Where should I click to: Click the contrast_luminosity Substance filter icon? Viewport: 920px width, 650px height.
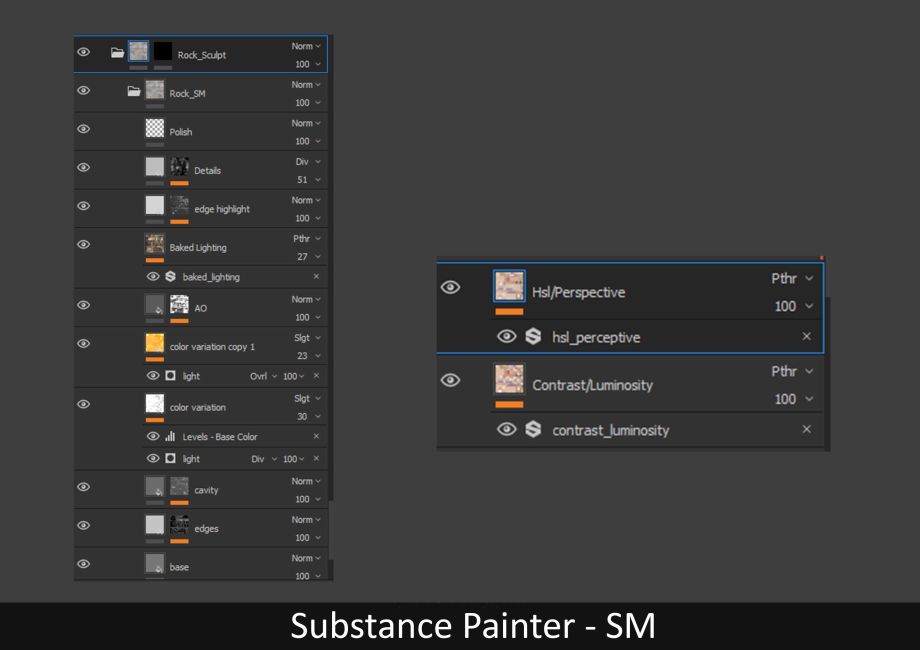tap(533, 429)
